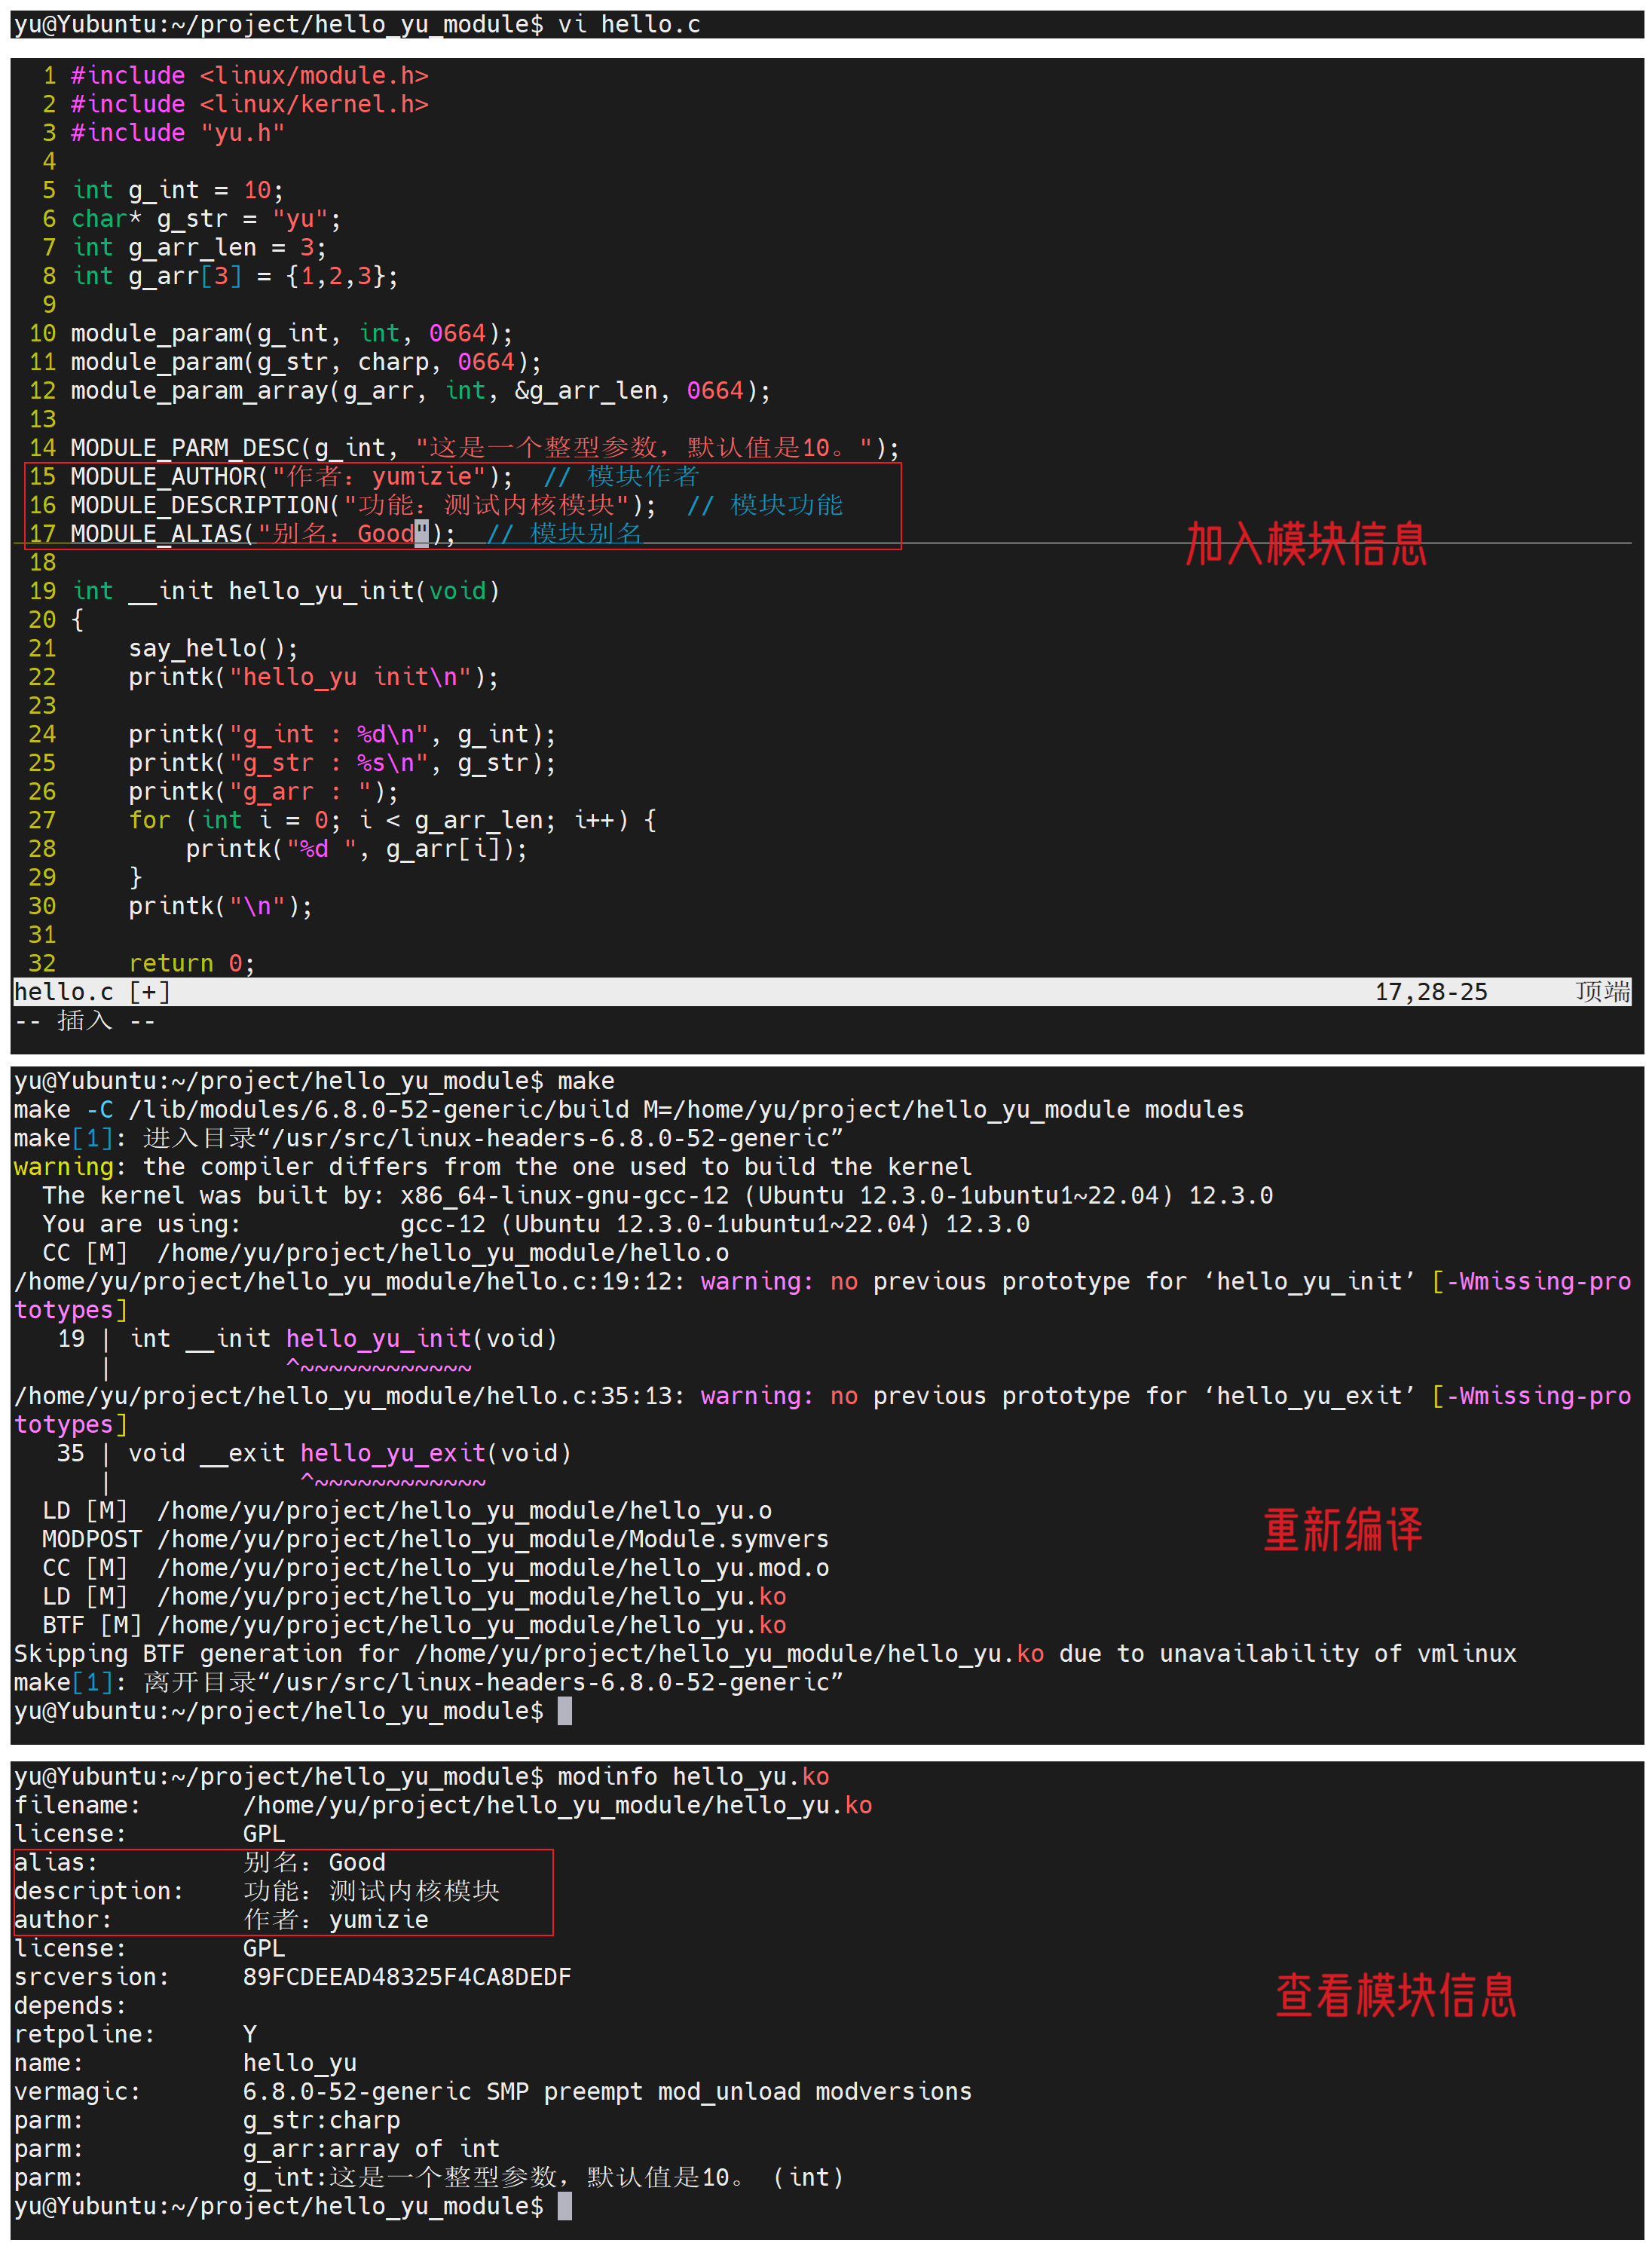Click the 'vi hello.c' command at top

pos(628,24)
